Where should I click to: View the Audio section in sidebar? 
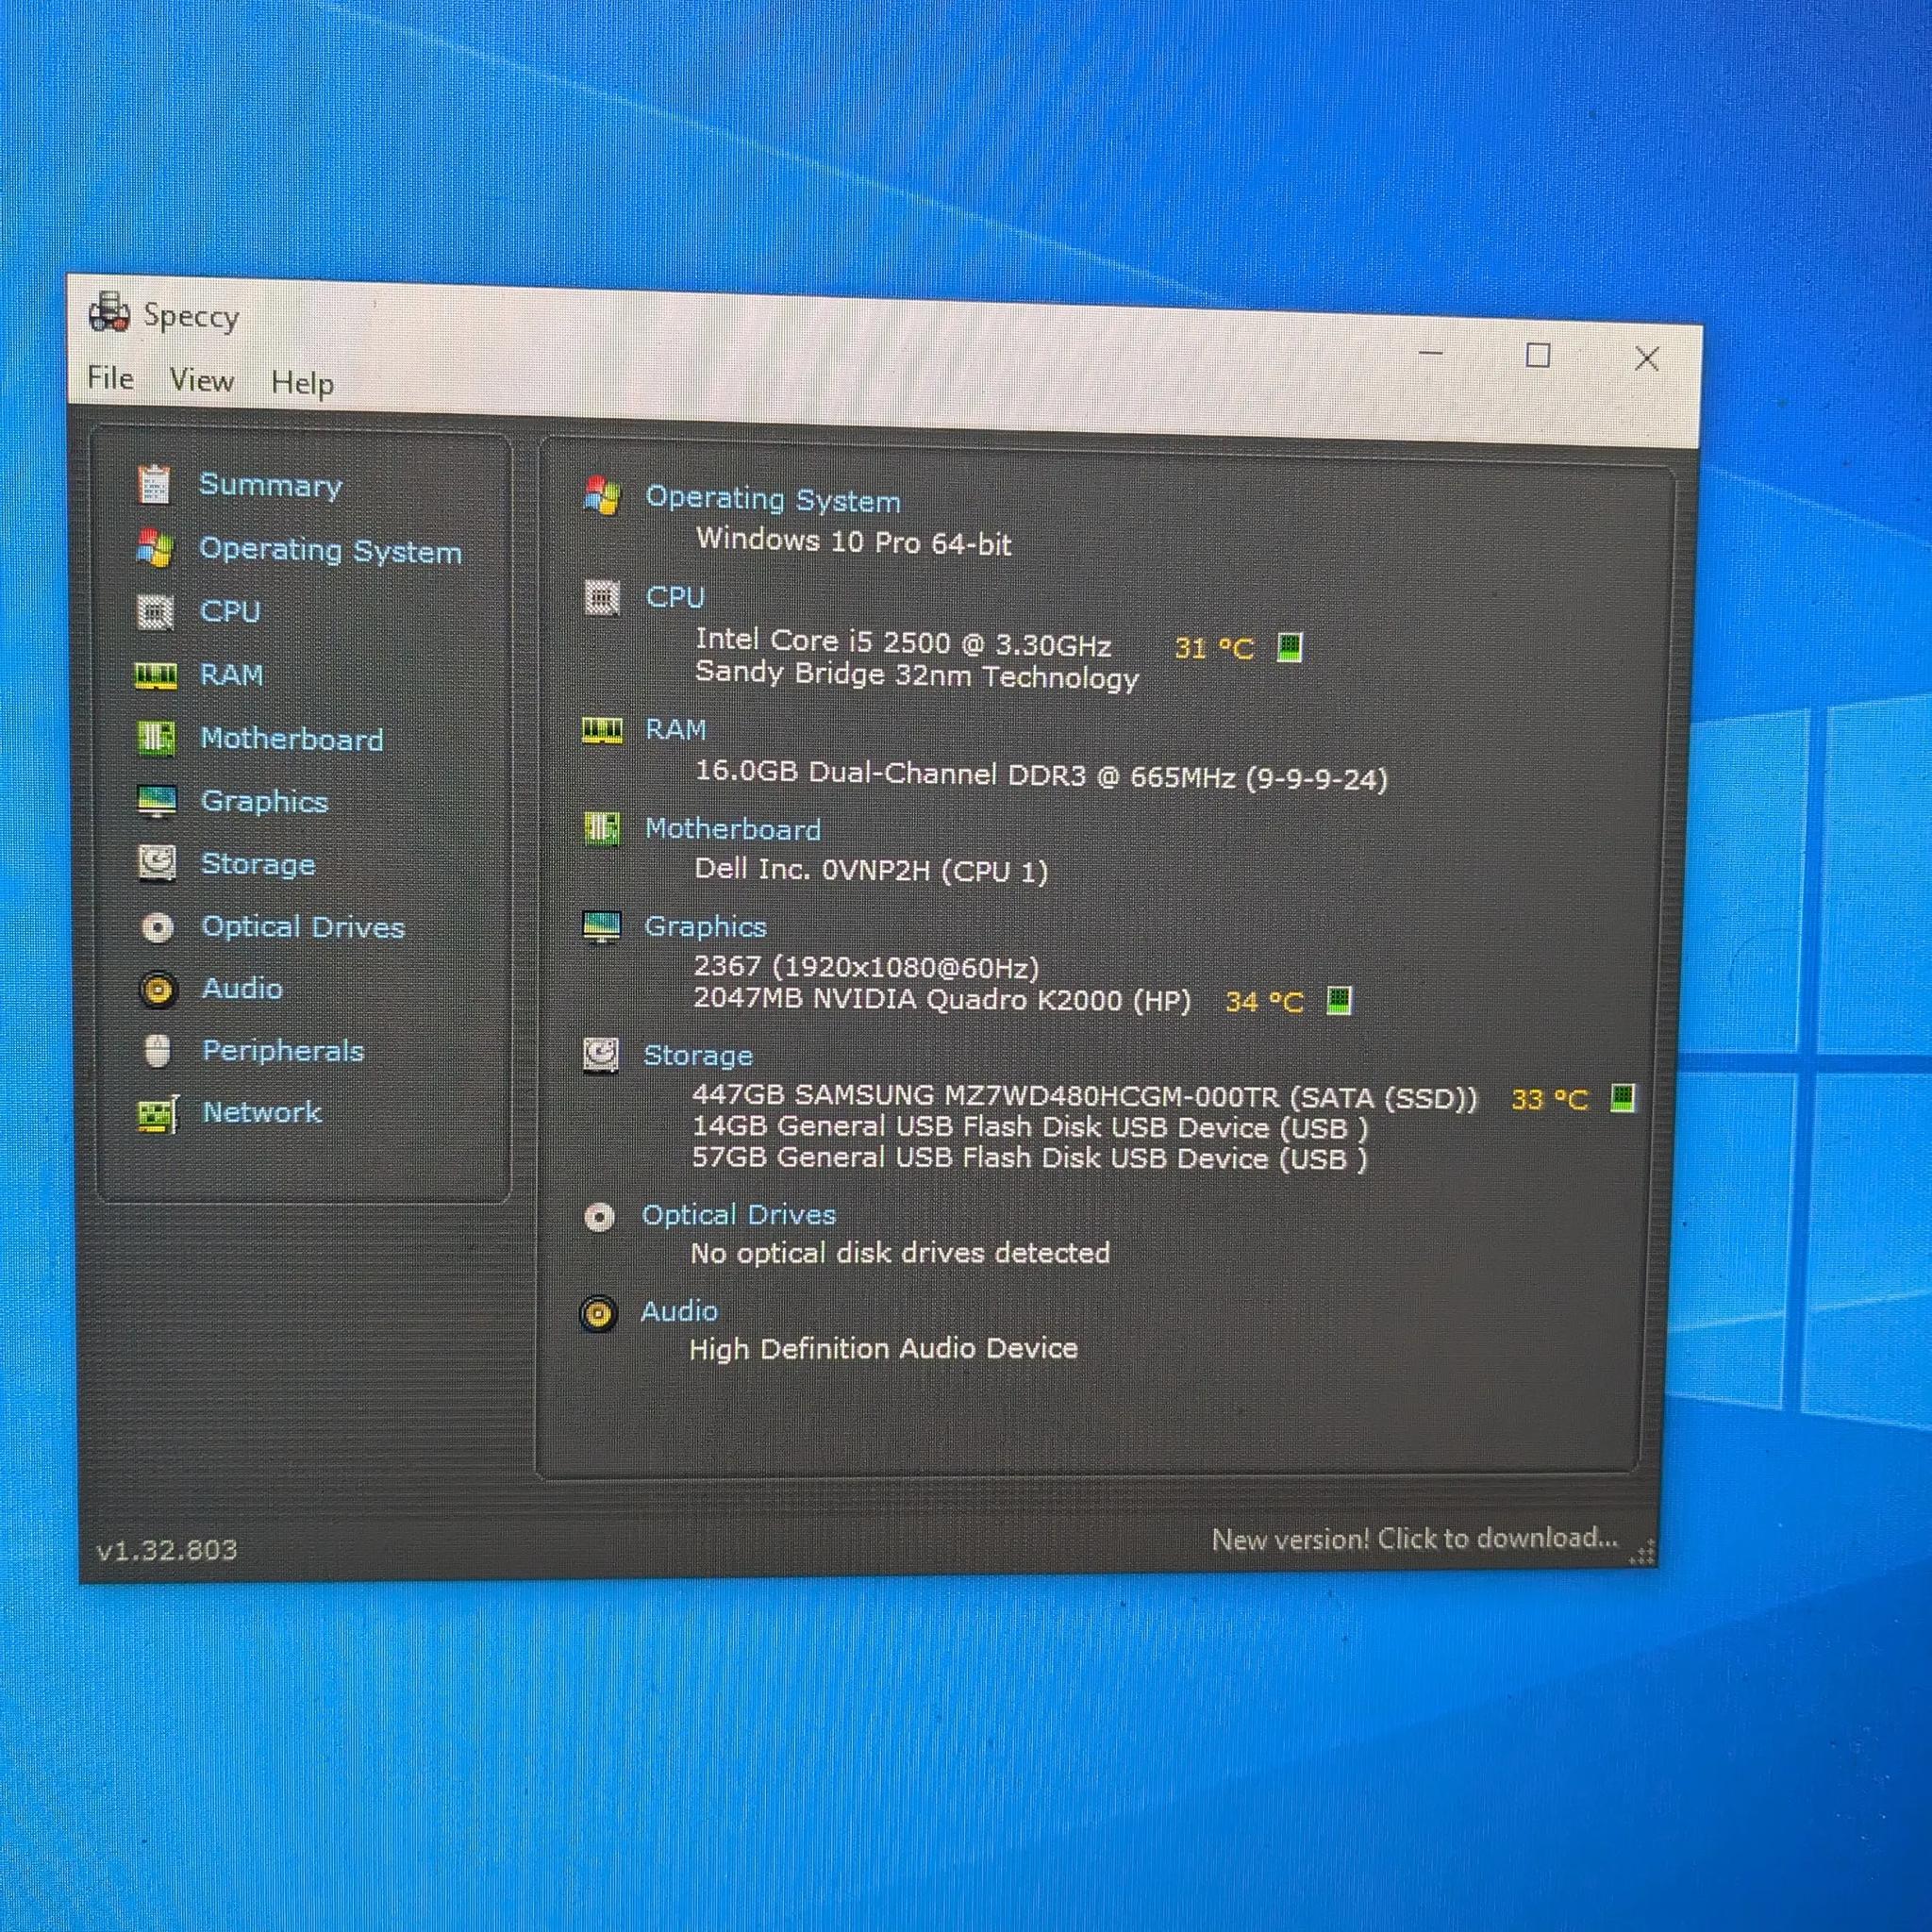coord(242,989)
